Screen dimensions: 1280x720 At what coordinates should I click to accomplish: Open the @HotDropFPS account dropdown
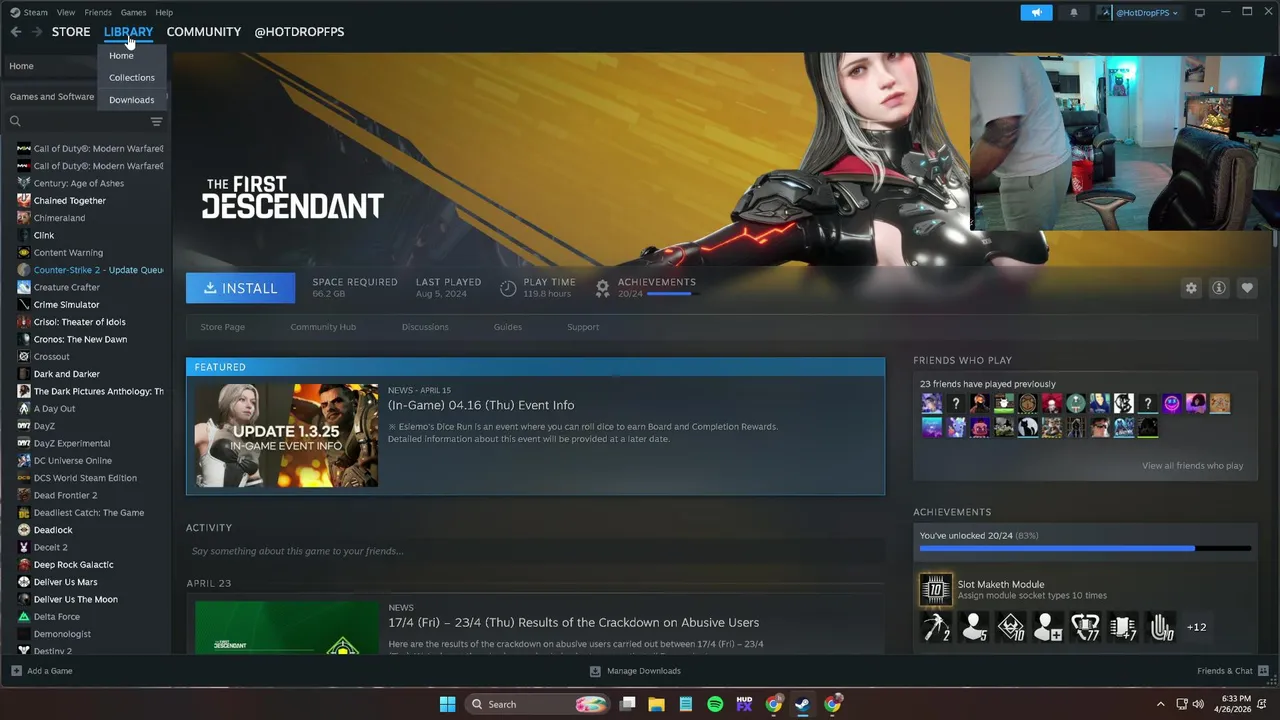coord(1139,12)
